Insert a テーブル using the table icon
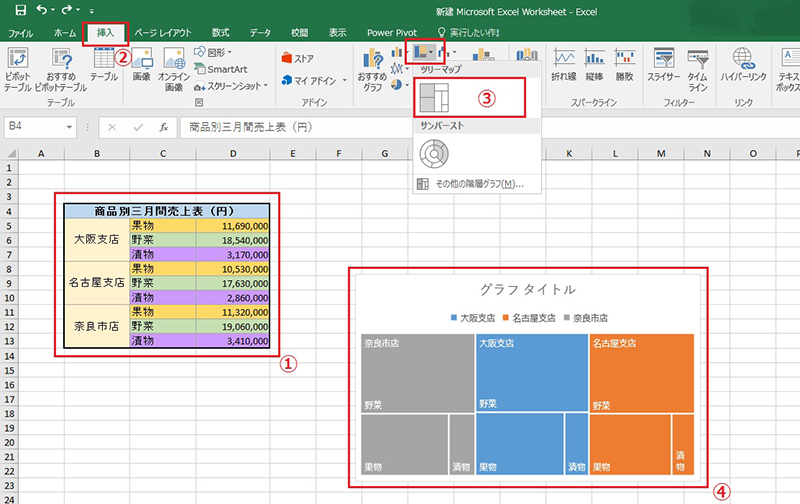The width and height of the screenshot is (800, 504). (x=104, y=65)
